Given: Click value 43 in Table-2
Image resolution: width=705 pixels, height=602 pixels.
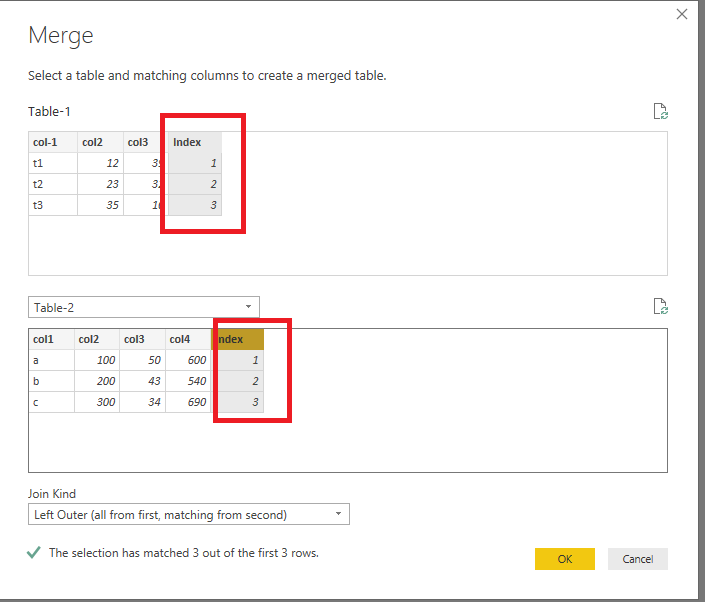Looking at the screenshot, I should (x=143, y=381).
